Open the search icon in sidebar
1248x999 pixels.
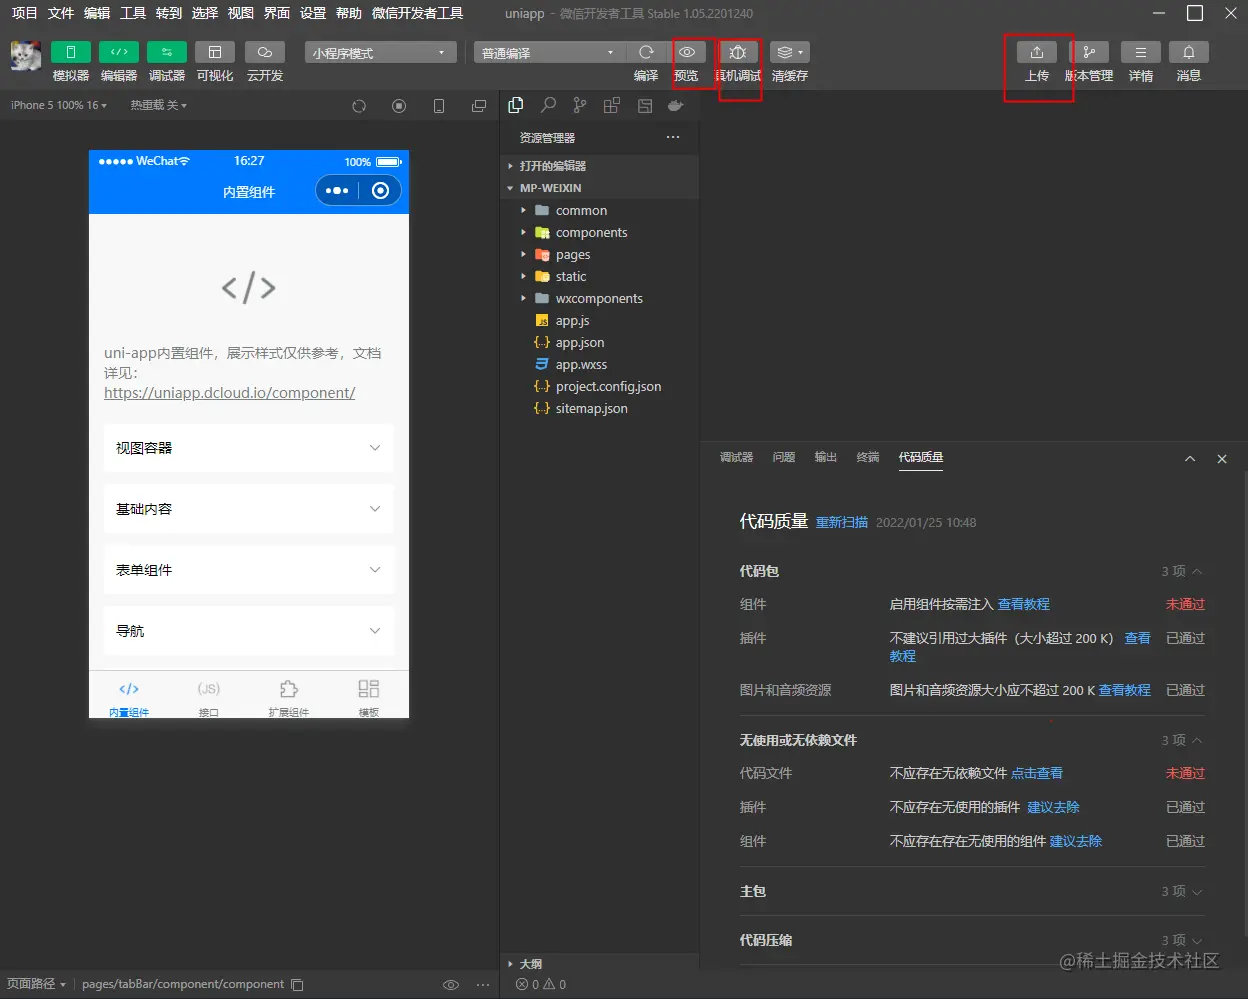pos(548,105)
